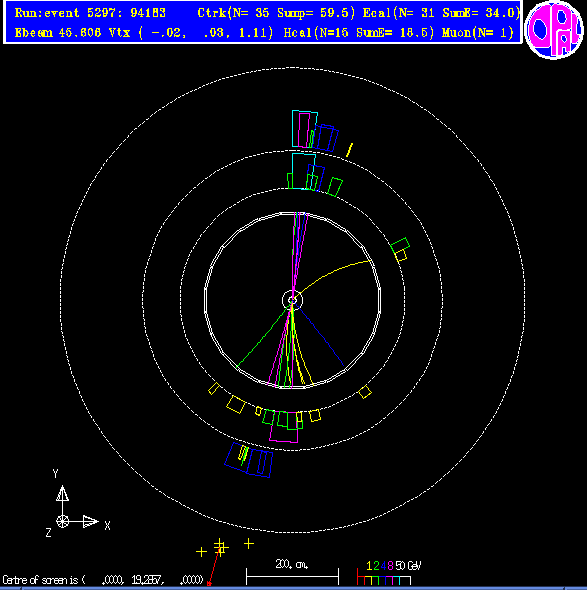Click the OPAL logo in corner
The image size is (587, 590).
554,30
